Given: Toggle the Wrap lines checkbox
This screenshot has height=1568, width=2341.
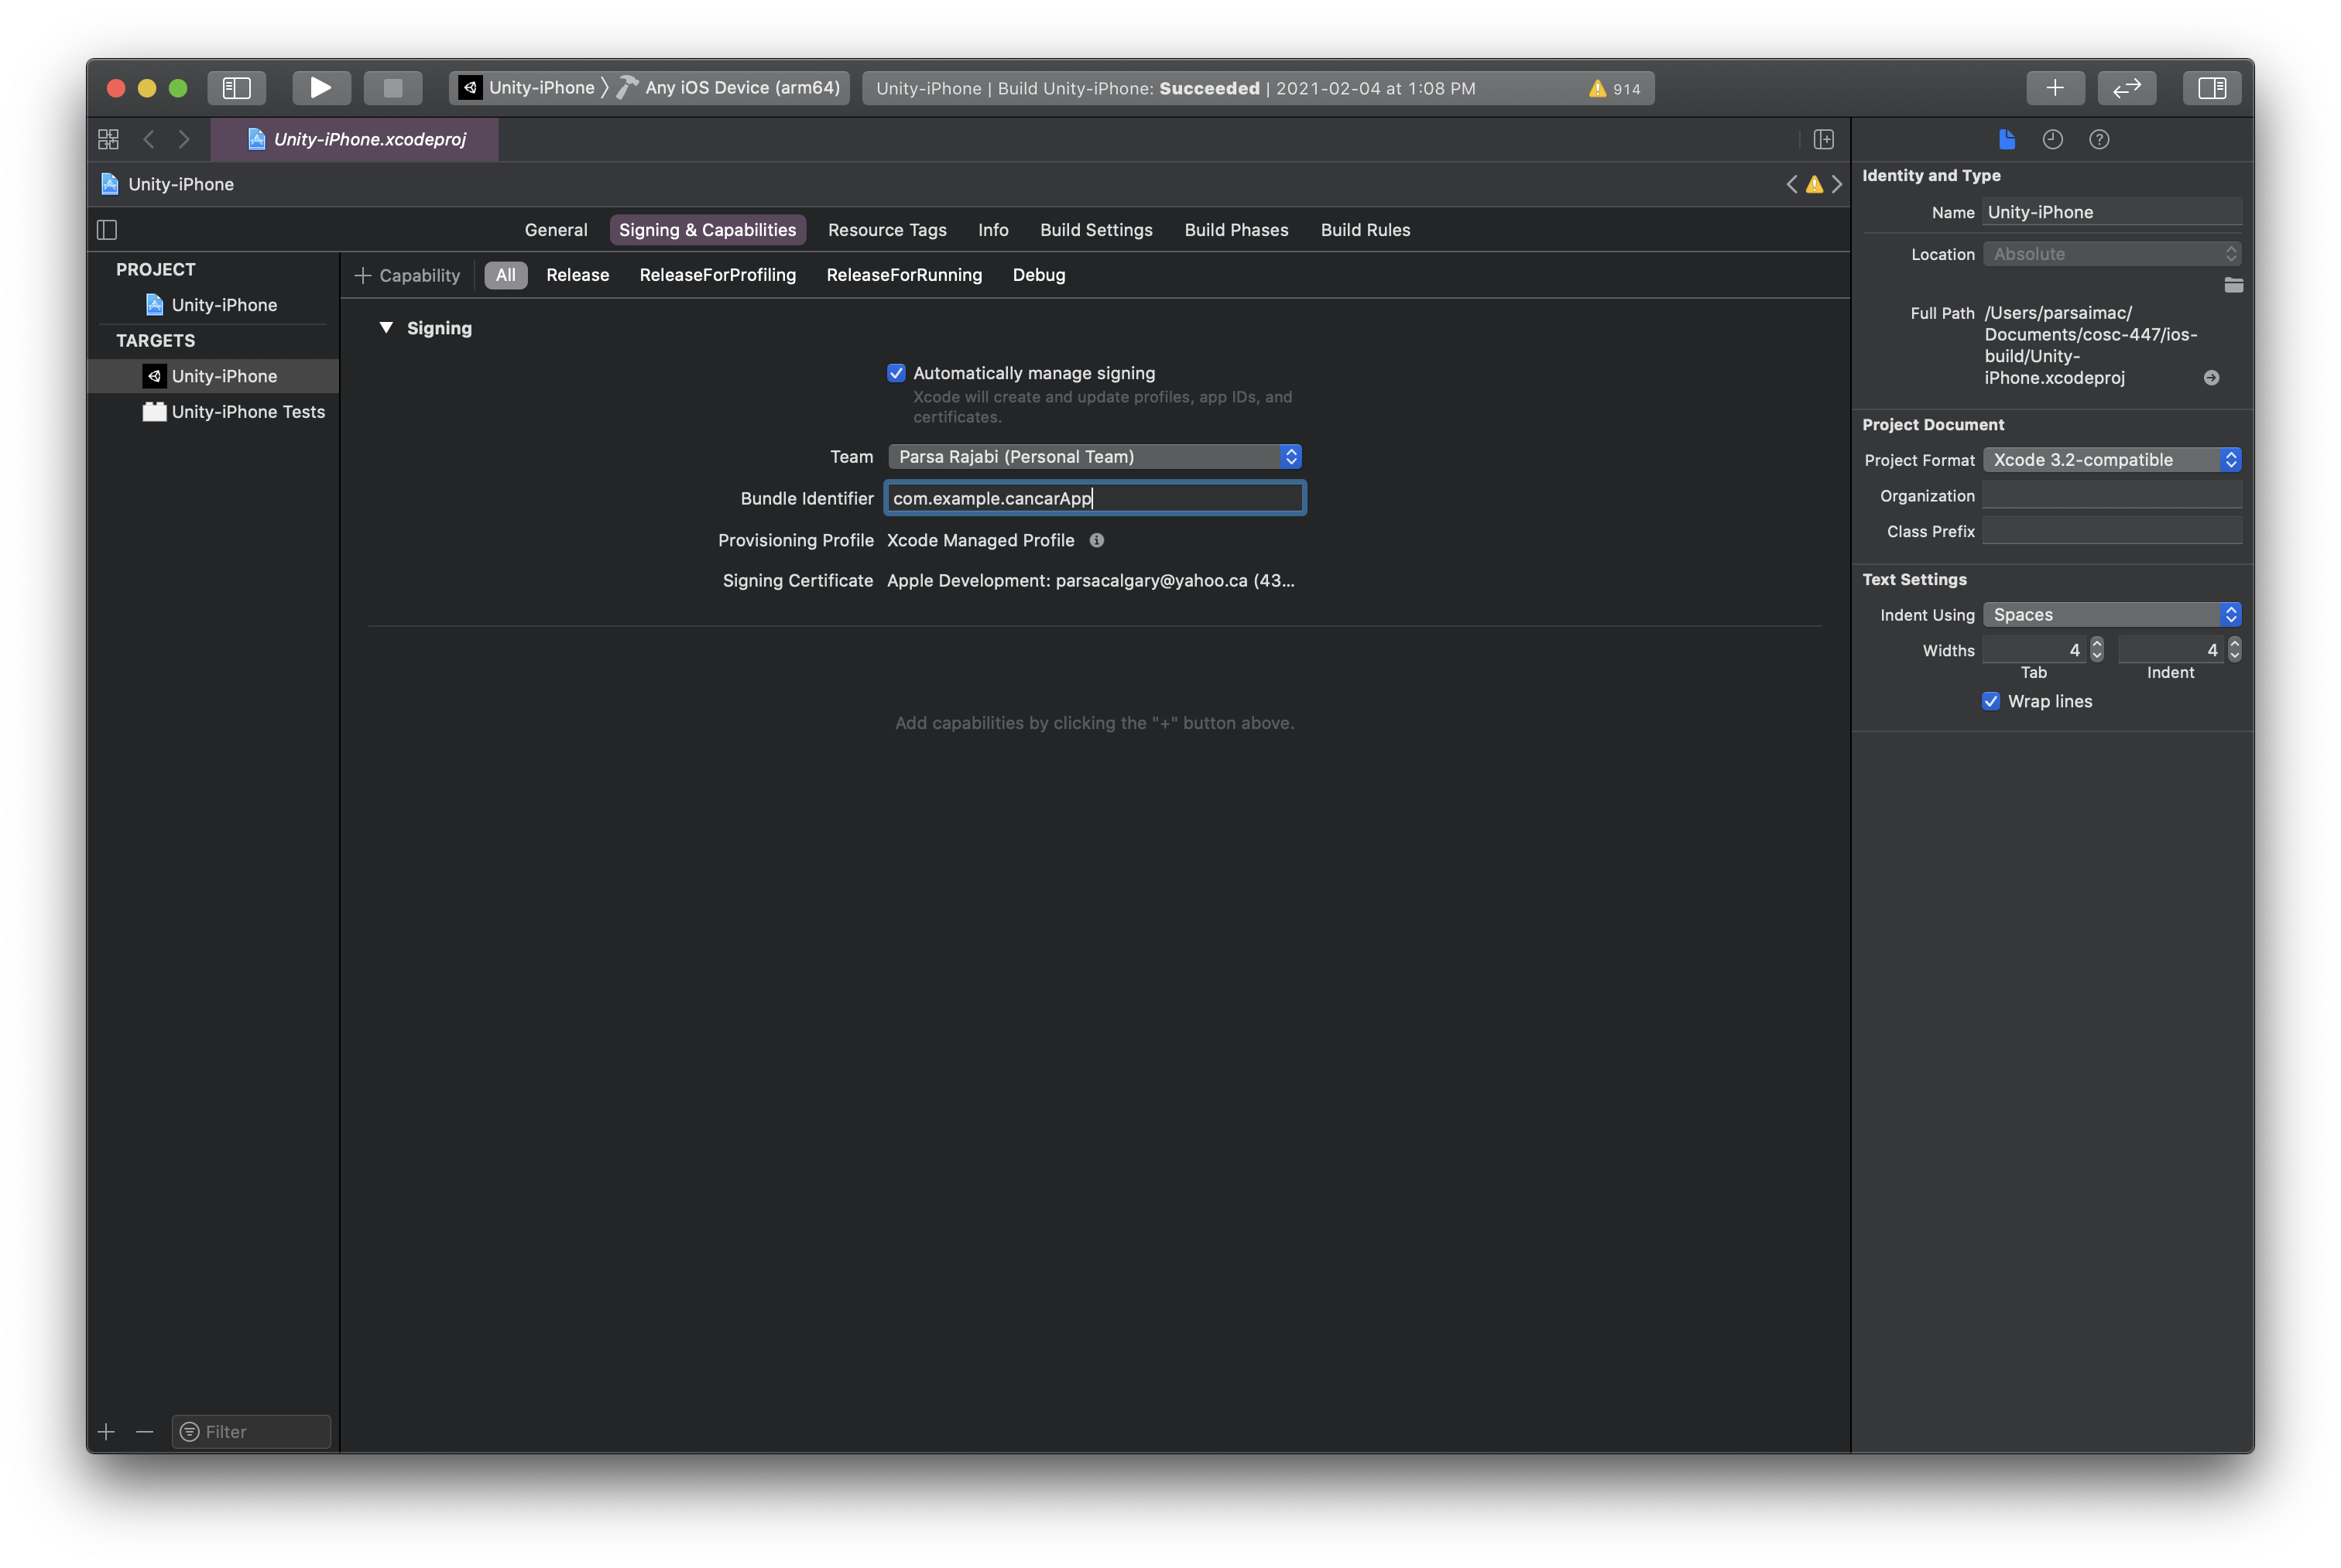Looking at the screenshot, I should pos(1990,701).
